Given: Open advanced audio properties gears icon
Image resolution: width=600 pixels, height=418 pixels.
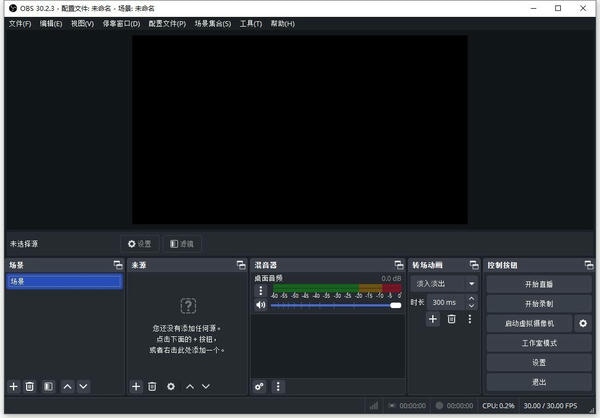Looking at the screenshot, I should (x=259, y=386).
